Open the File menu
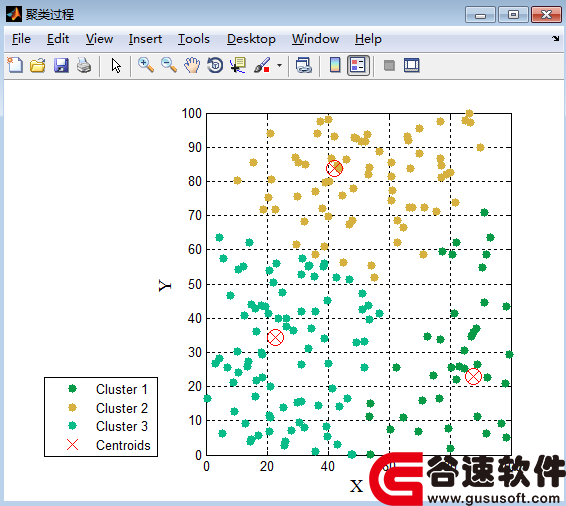The height and width of the screenshot is (506, 566). pos(21,39)
